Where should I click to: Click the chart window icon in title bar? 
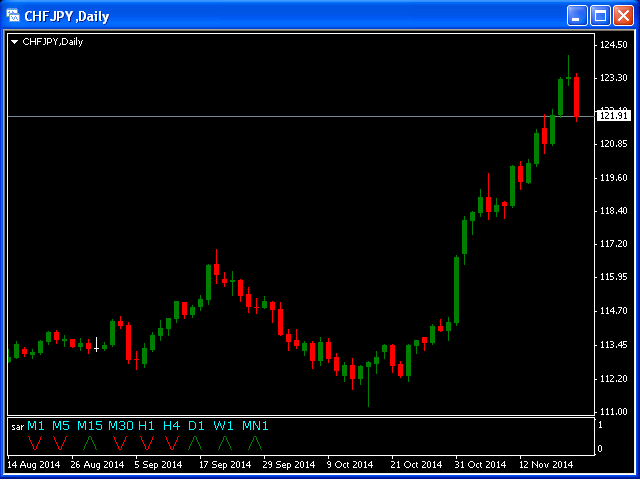(14, 16)
